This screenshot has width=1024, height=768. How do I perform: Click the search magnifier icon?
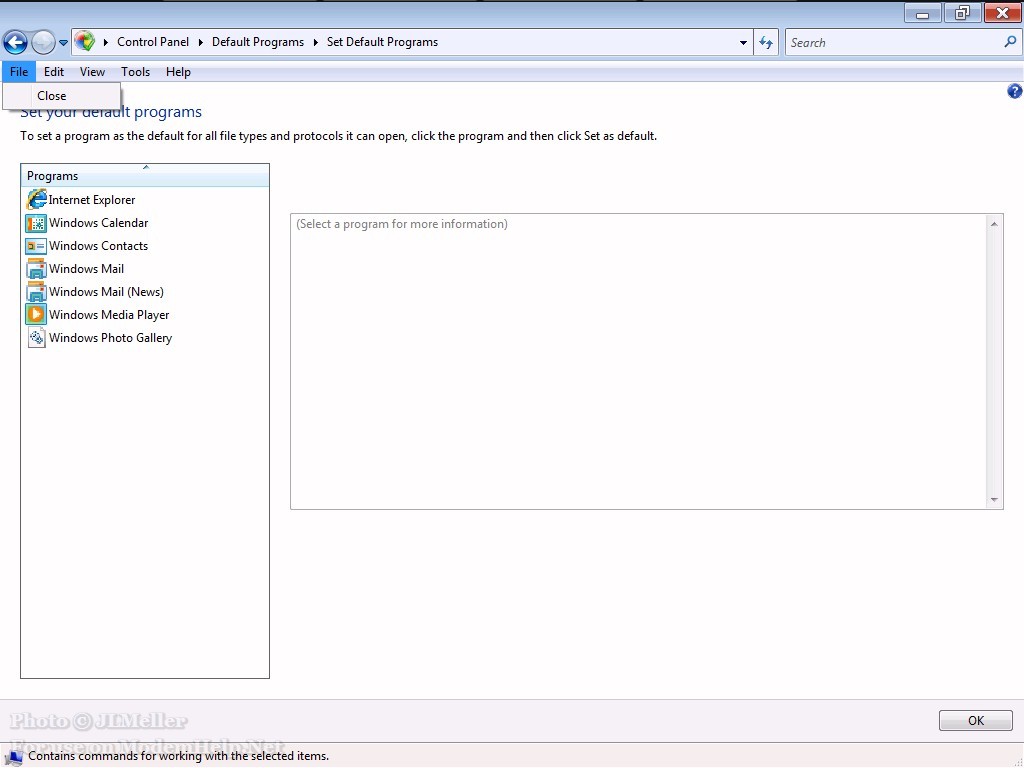pos(1010,42)
